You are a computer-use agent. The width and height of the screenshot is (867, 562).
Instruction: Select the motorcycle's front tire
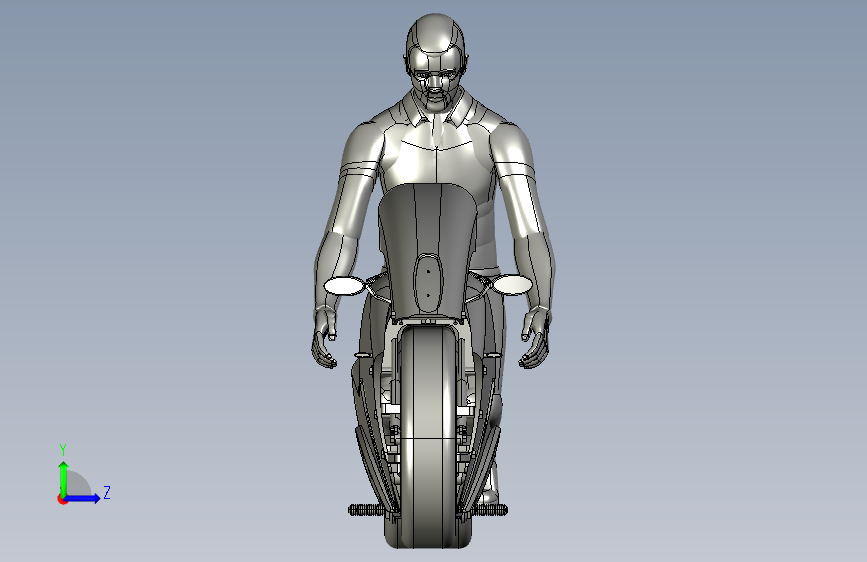click(428, 437)
